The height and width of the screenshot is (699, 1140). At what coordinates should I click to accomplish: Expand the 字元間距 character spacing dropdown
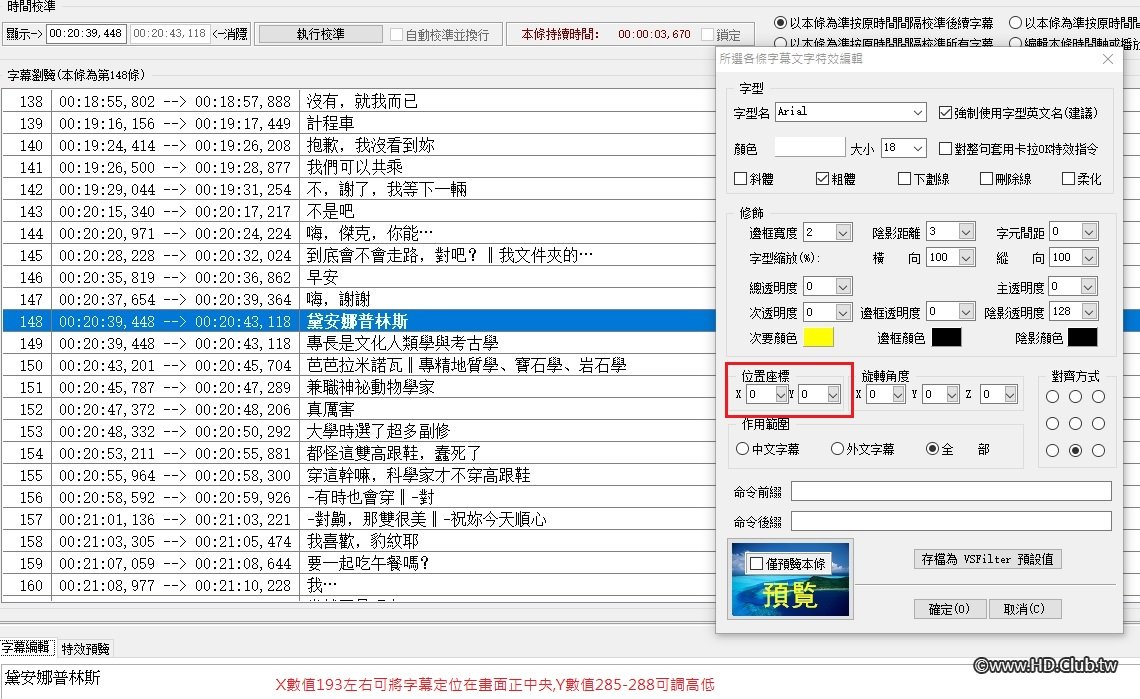click(1088, 232)
